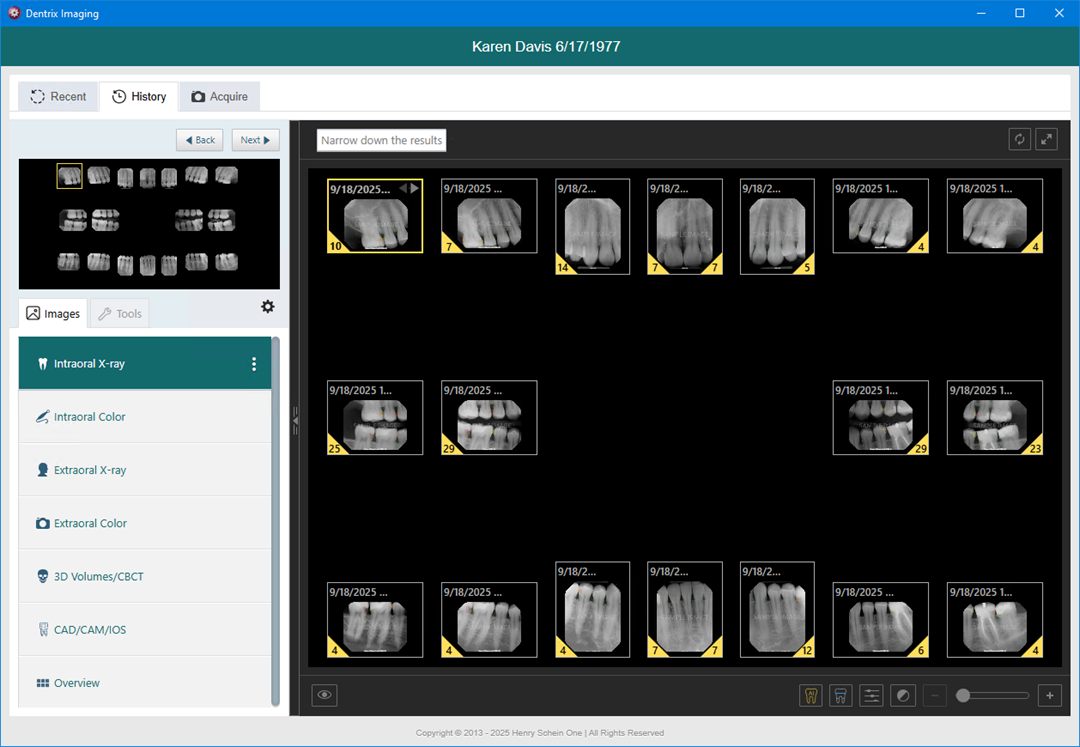Open the Intraoral X-ray three-dot menu
This screenshot has height=747, width=1080.
click(254, 364)
